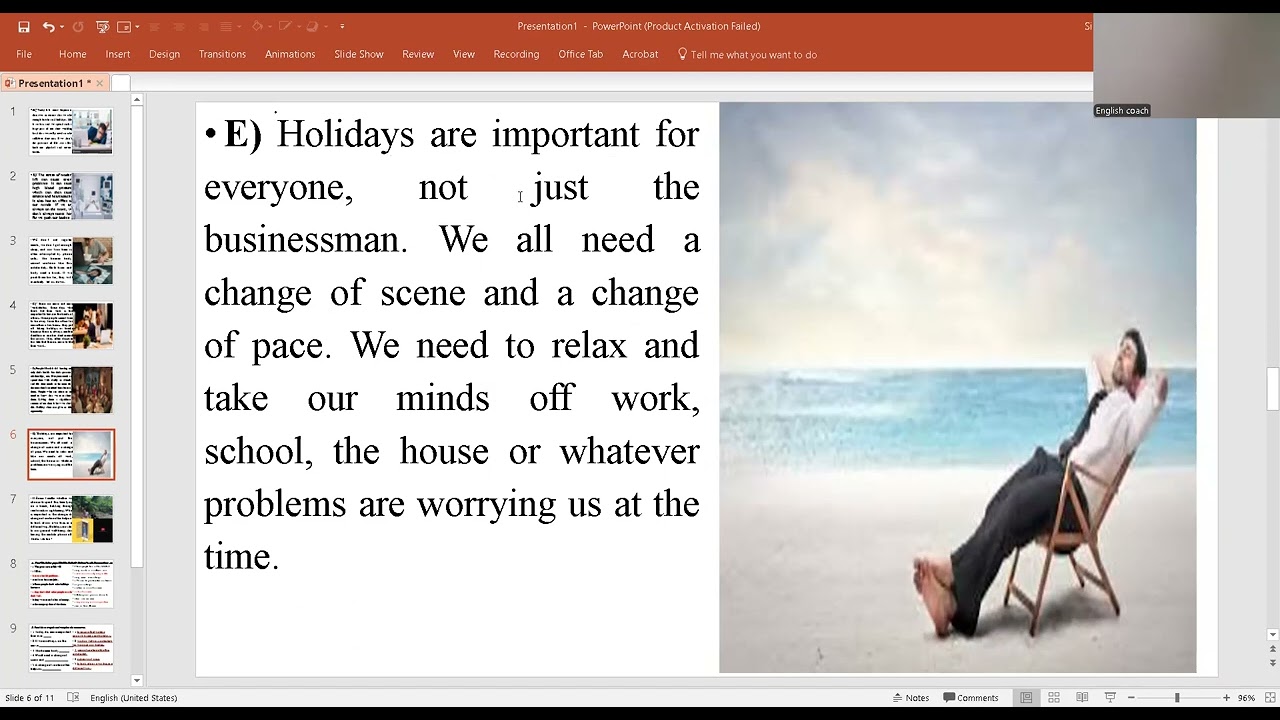The width and height of the screenshot is (1280, 720).
Task: Click the Redo/Repeat icon
Action: 78,27
